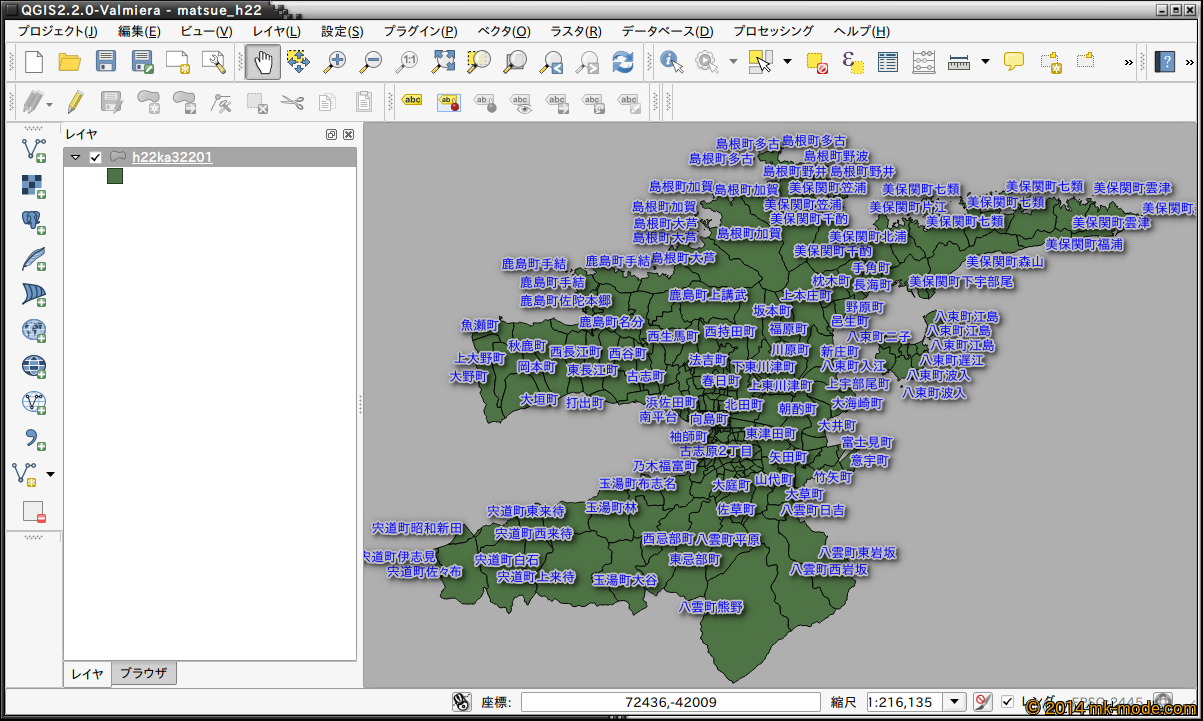
Task: Open the scale ratio dropdown
Action: click(954, 702)
